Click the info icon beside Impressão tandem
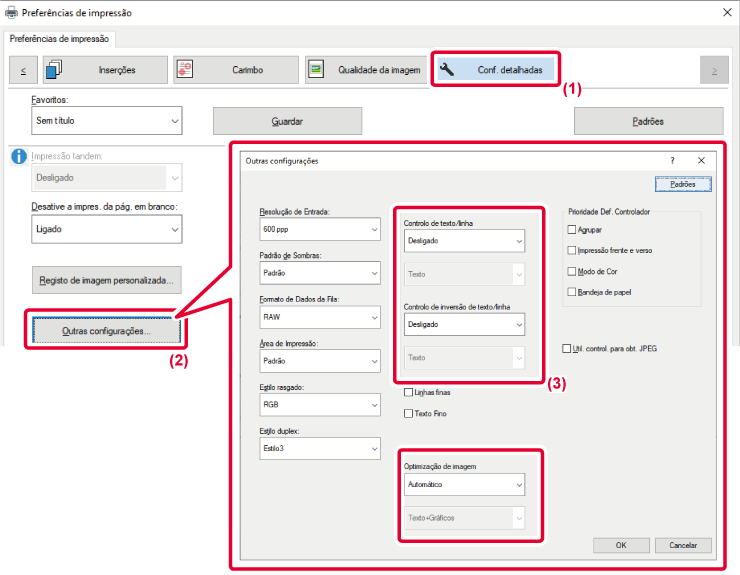The image size is (740, 575). point(18,156)
